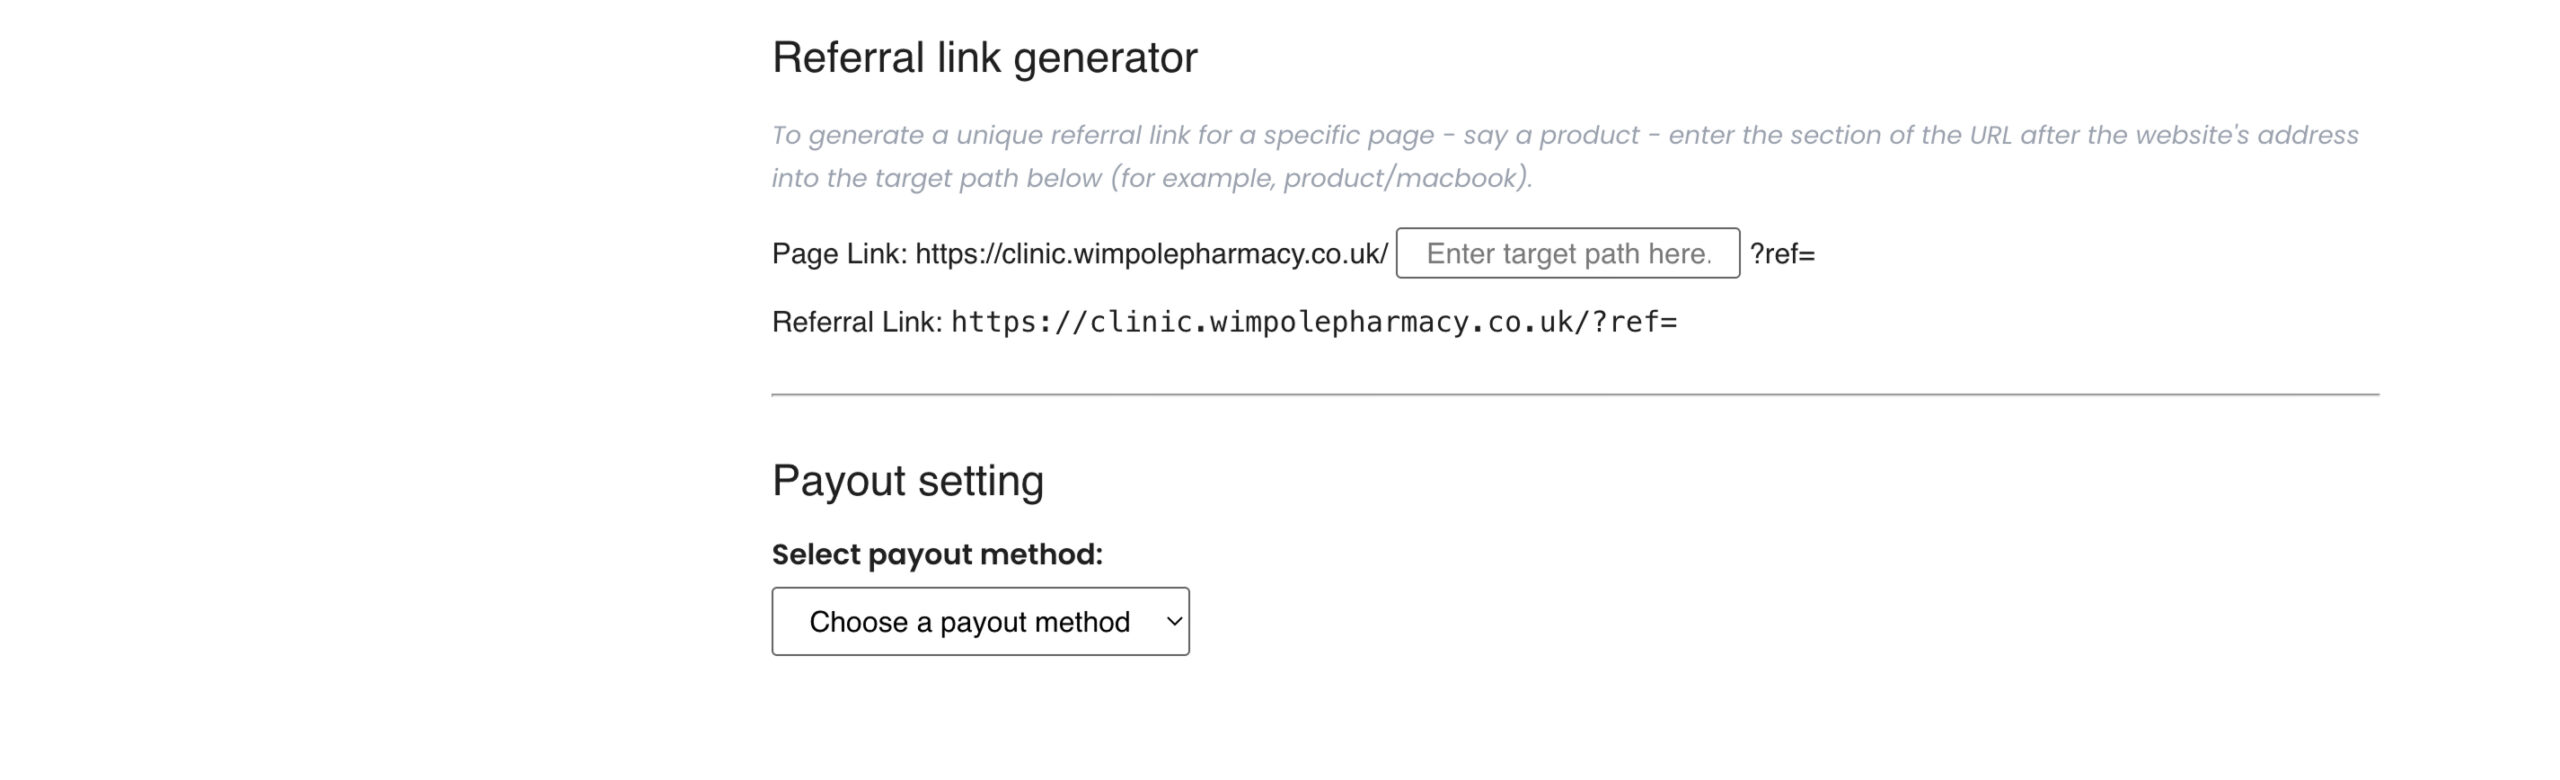The width and height of the screenshot is (2560, 780).
Task: Click the target path input field
Action: [1567, 254]
